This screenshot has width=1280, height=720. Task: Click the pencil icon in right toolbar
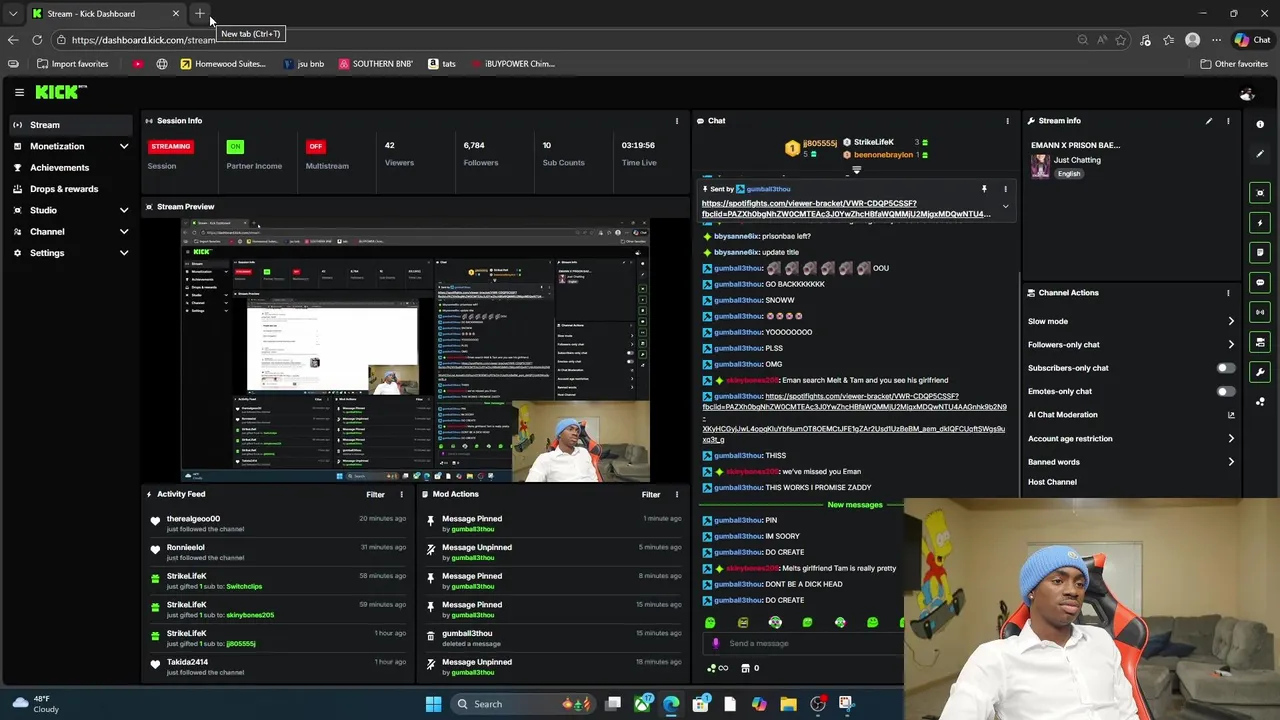point(1260,154)
